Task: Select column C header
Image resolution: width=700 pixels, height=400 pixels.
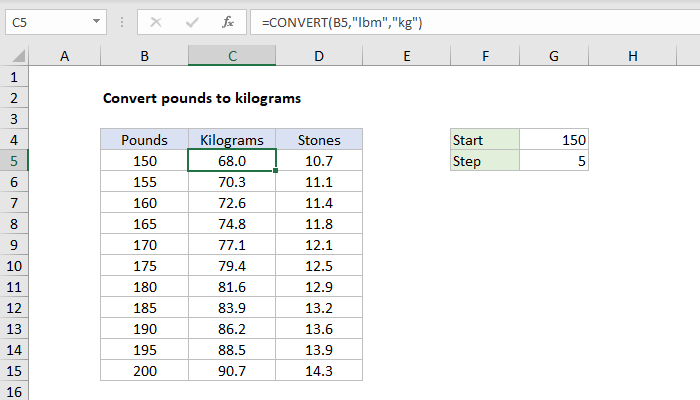Action: pos(232,57)
